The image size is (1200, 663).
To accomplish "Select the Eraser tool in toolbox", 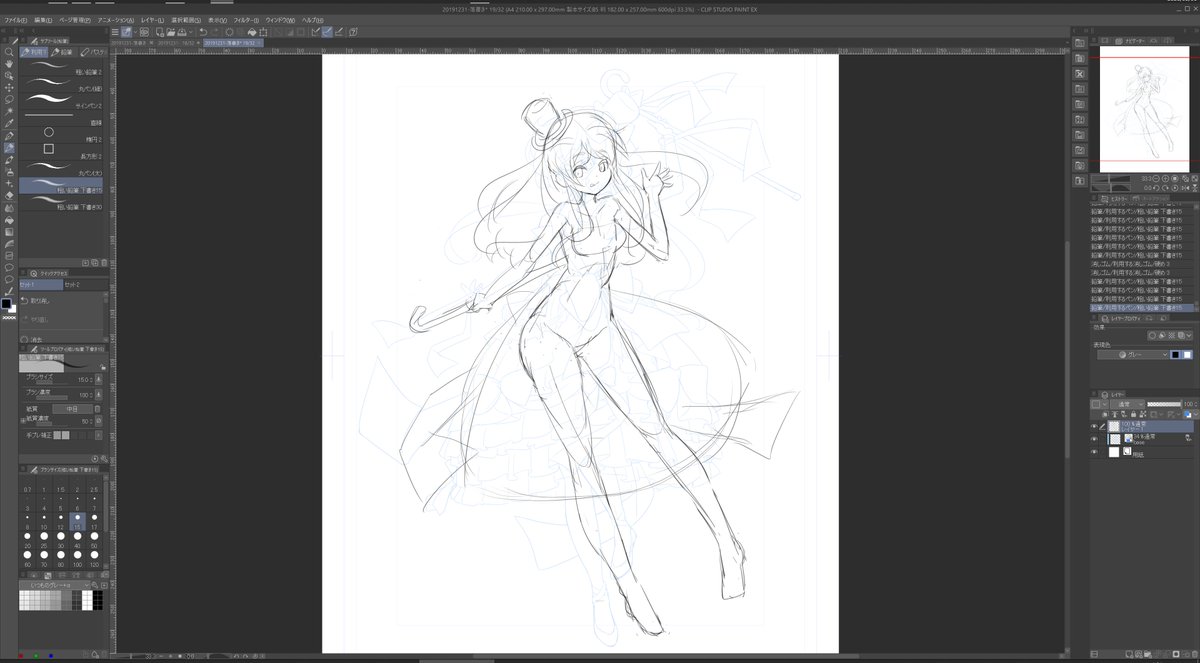I will tap(9, 196).
